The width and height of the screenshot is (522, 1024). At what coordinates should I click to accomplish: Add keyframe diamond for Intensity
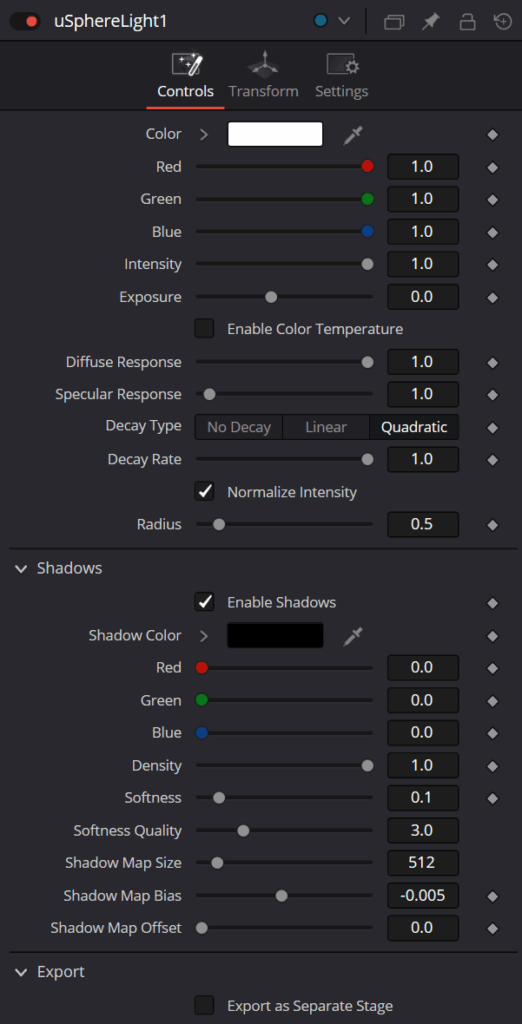click(493, 265)
